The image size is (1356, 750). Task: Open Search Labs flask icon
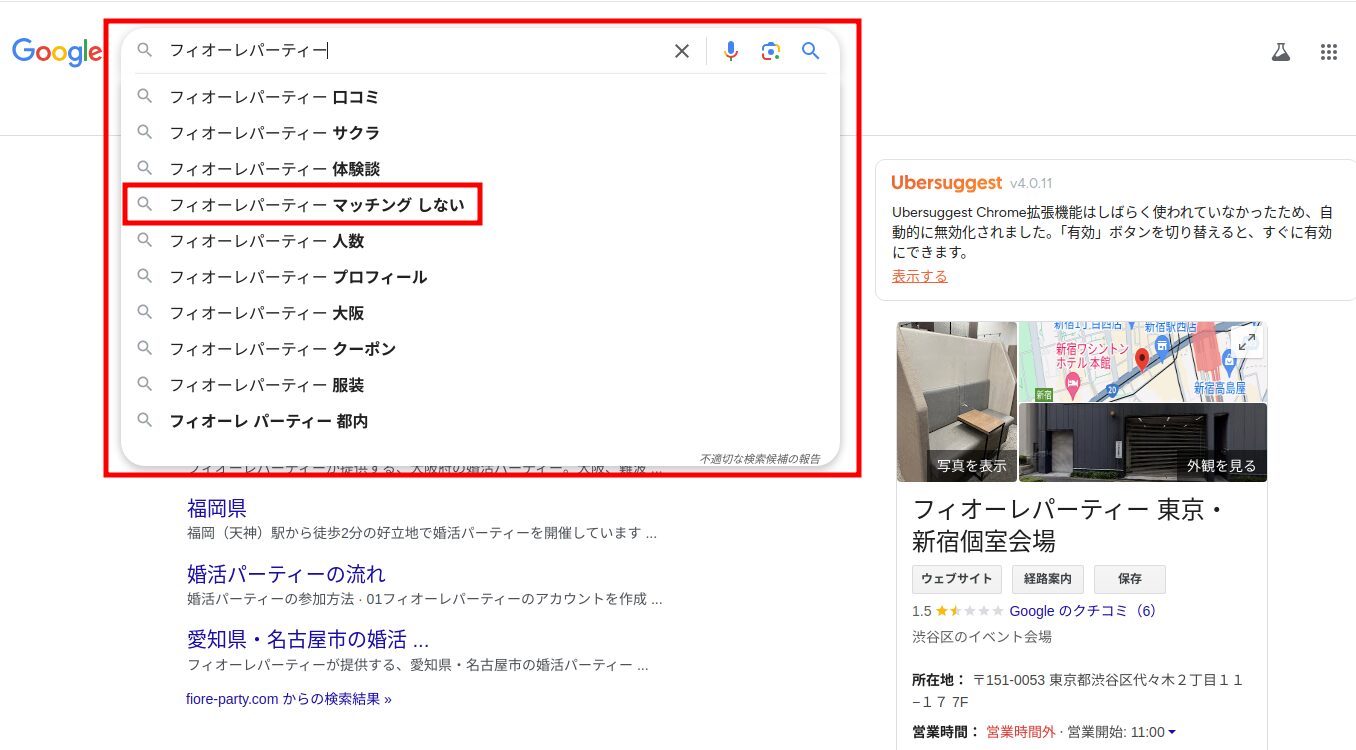[x=1281, y=52]
